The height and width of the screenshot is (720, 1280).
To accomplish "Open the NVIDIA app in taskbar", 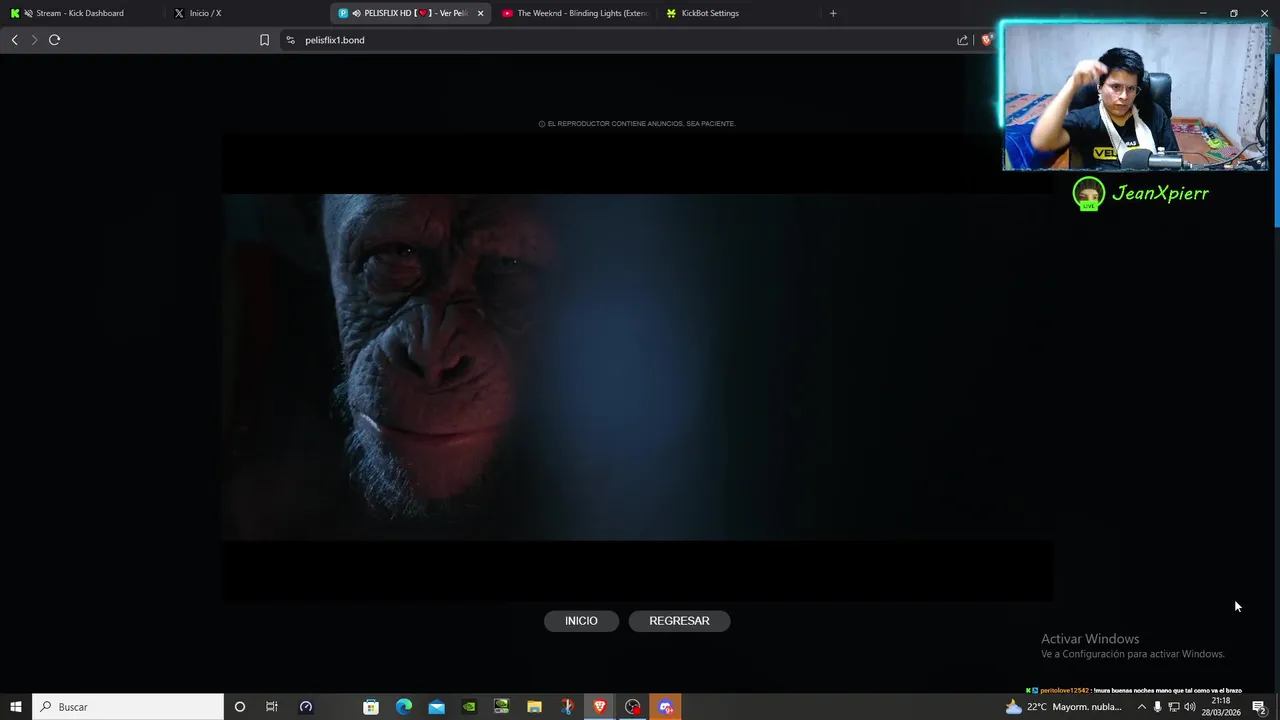I will tap(469, 707).
